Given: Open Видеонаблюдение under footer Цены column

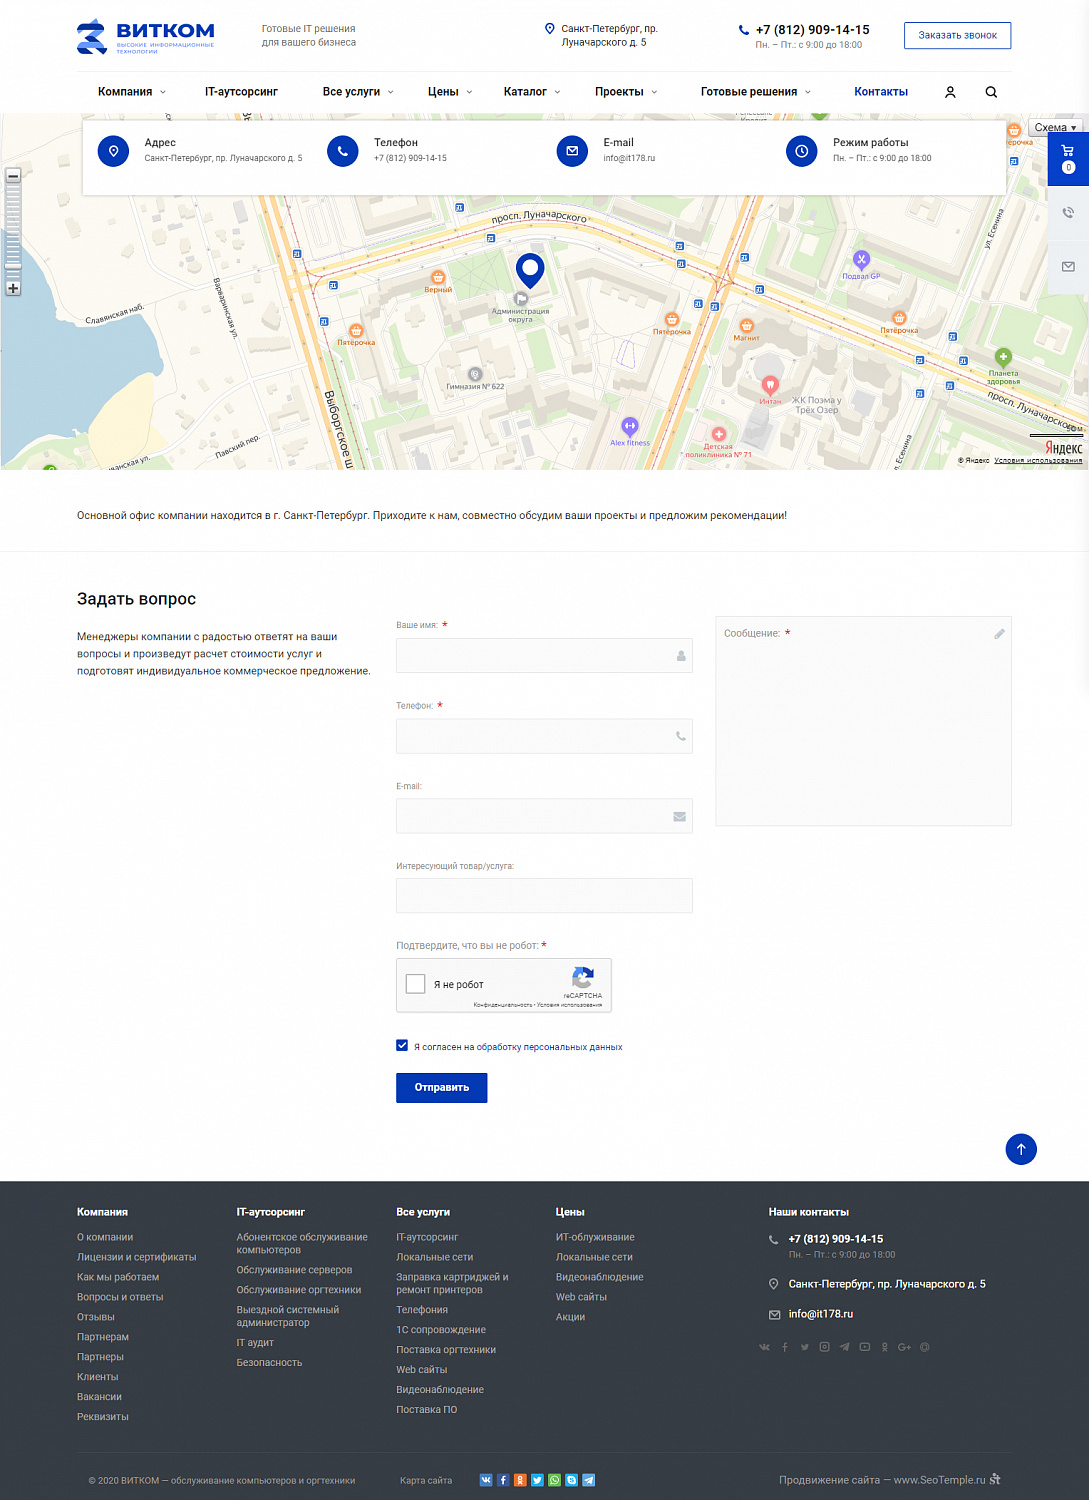Looking at the screenshot, I should (x=600, y=1277).
